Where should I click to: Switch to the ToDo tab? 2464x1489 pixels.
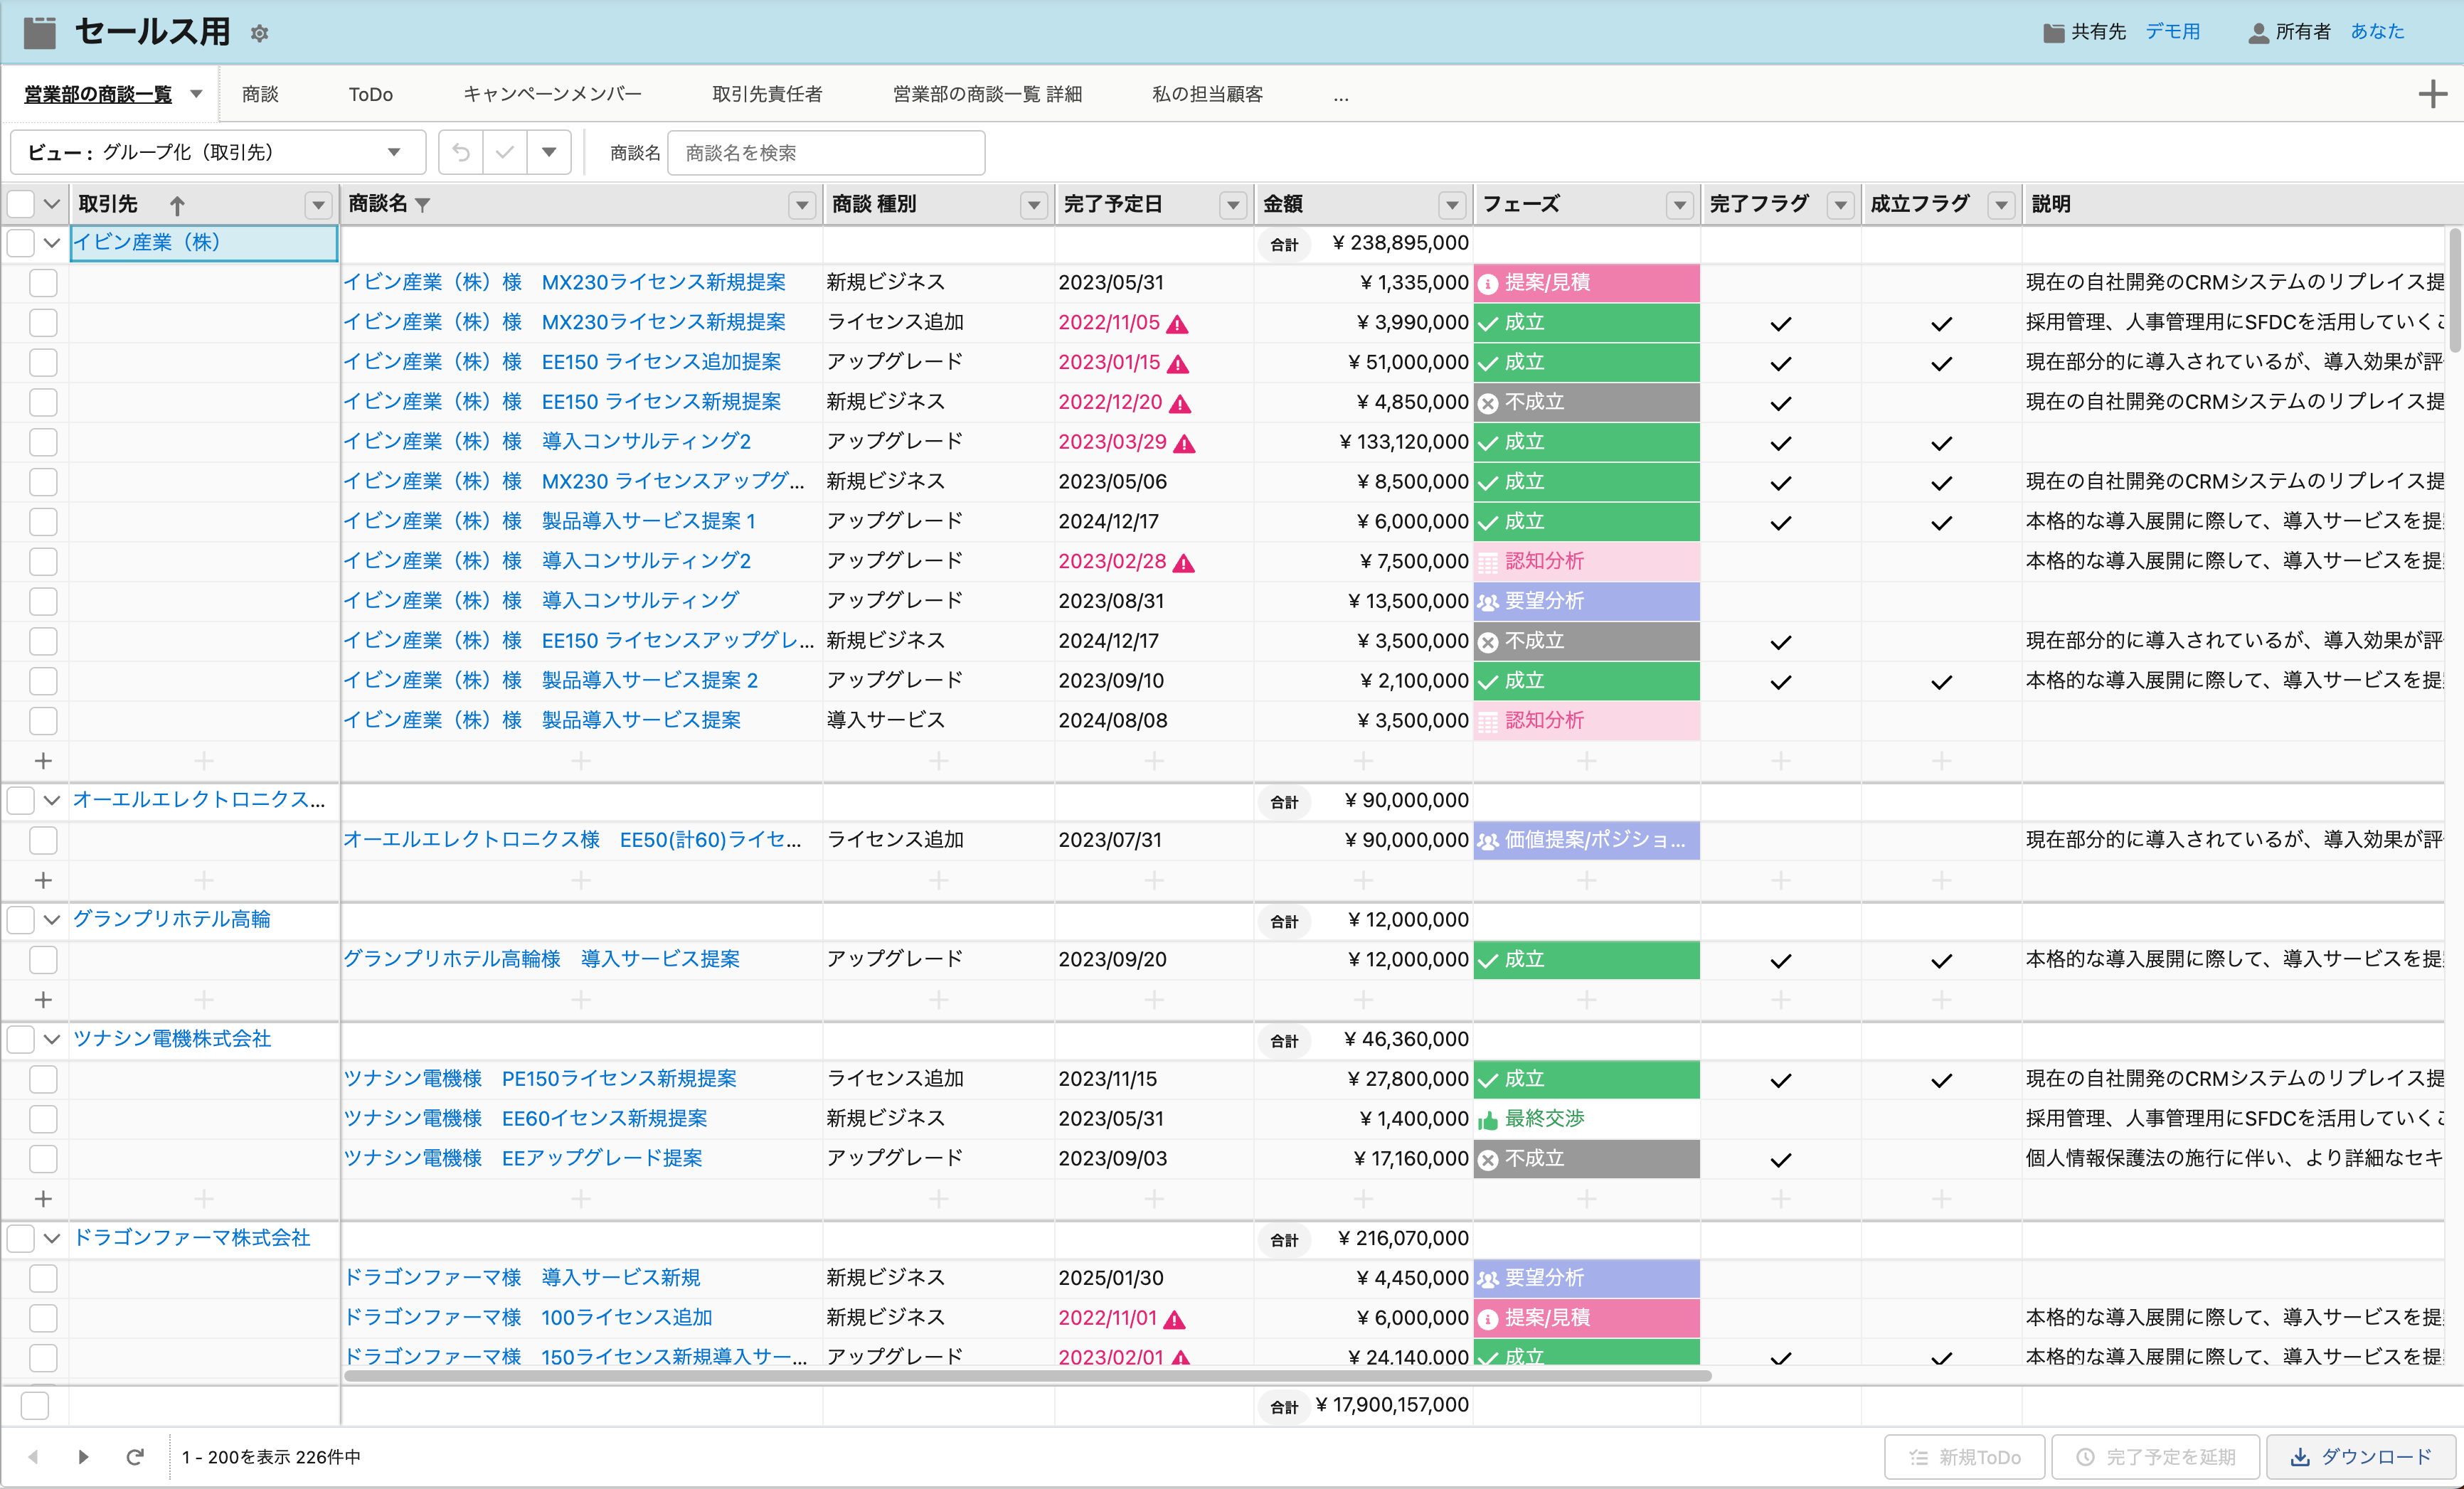coord(370,94)
